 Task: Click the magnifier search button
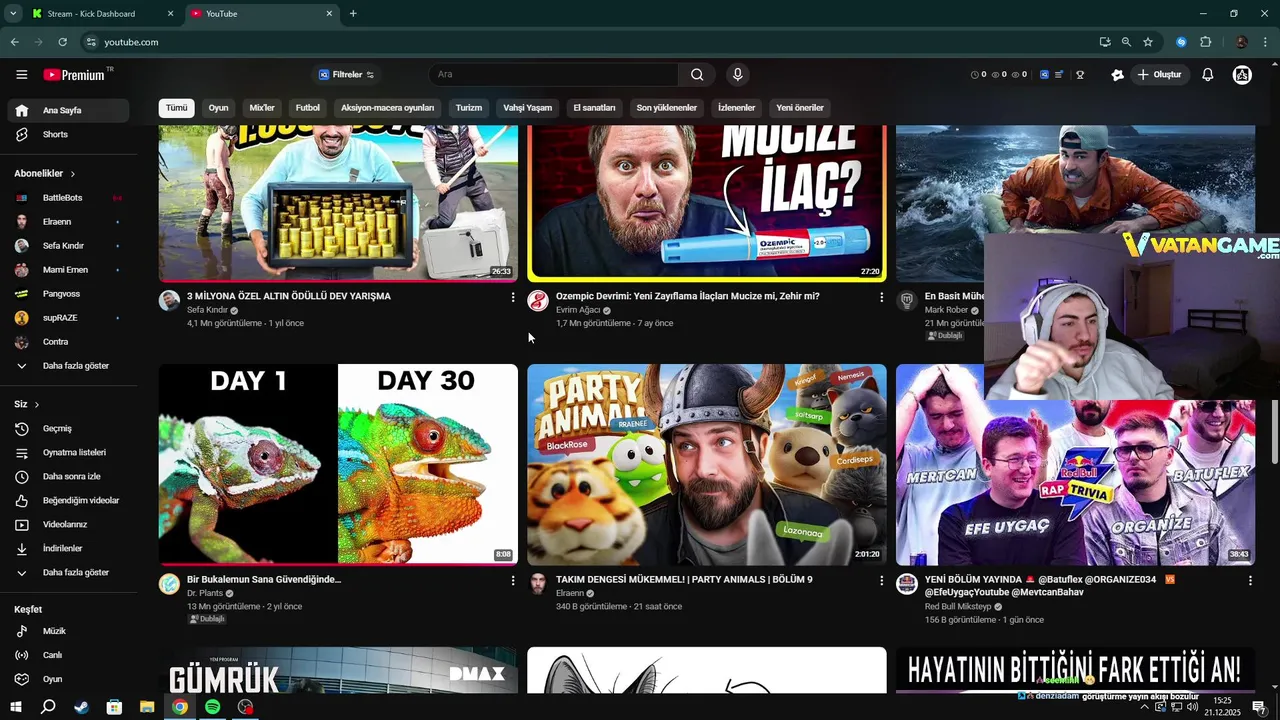click(x=697, y=75)
